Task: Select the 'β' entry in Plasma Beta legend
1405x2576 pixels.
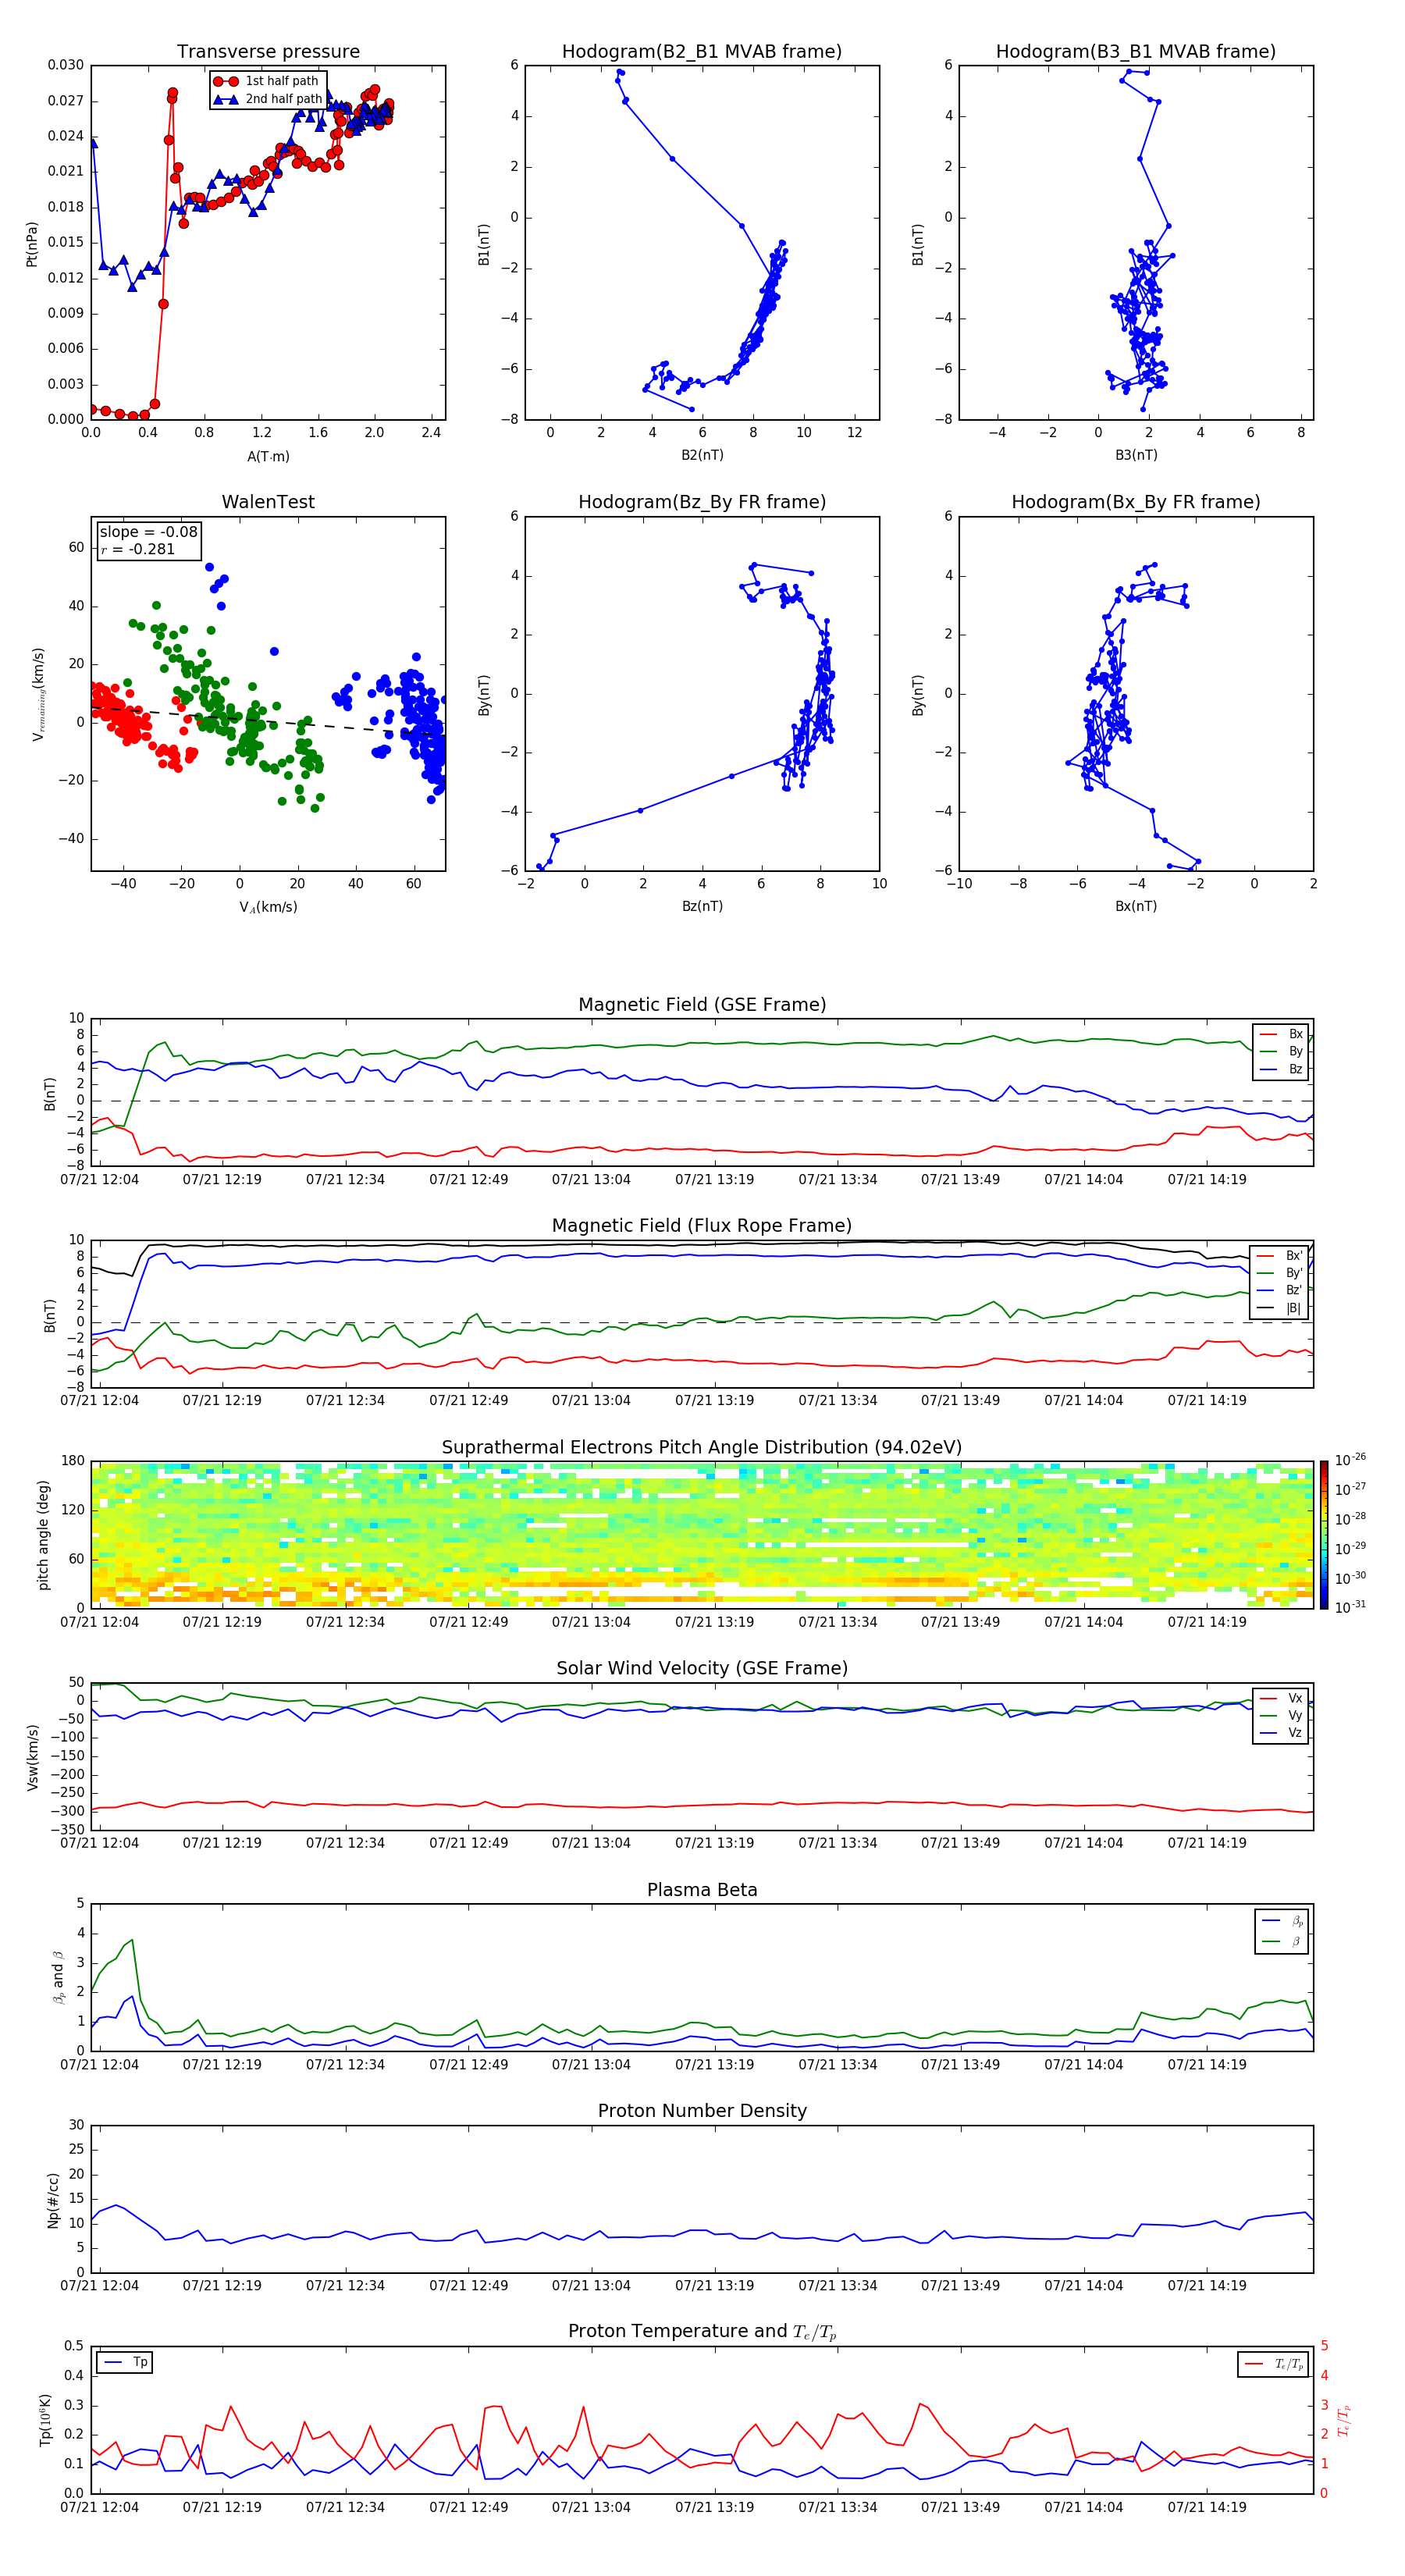Action: coord(1283,1941)
